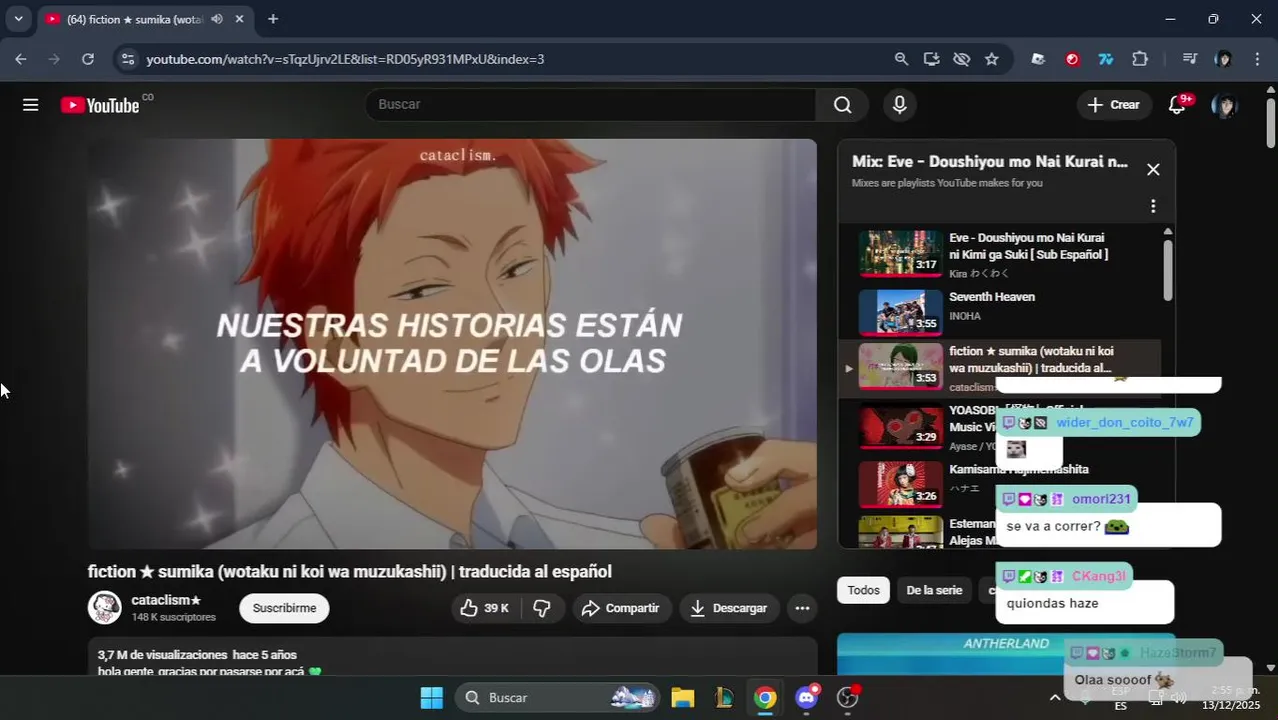1278x720 pixels.
Task: Open the 7TV extension
Action: pos(1105,59)
